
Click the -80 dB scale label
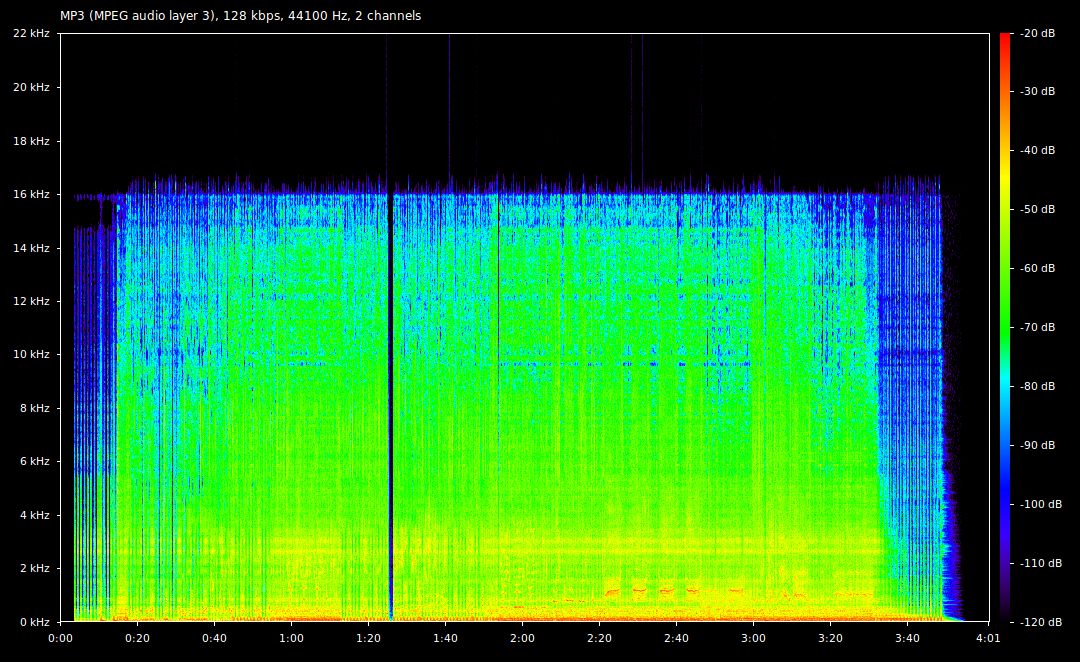point(1037,386)
